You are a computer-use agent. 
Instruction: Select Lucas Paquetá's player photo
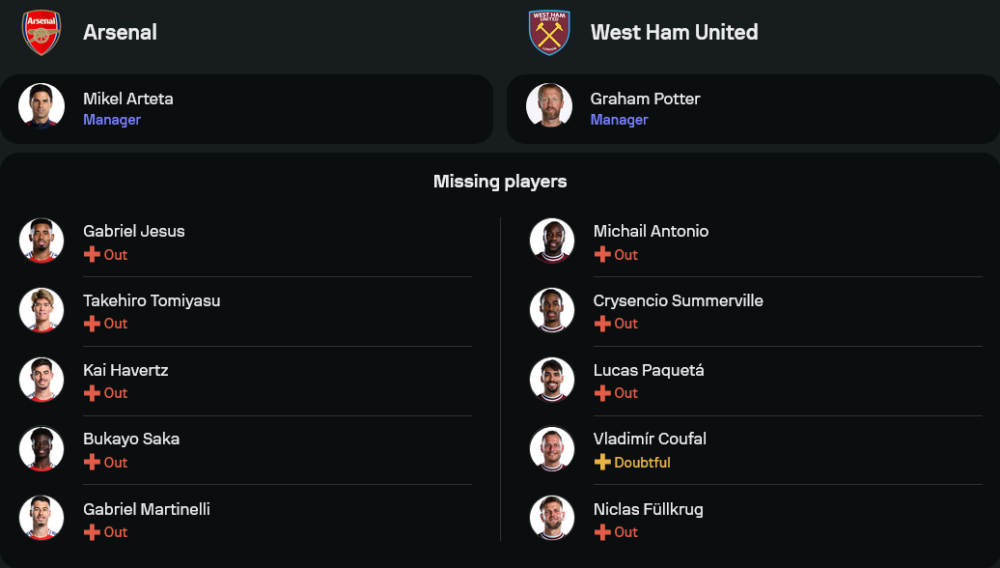pos(552,379)
